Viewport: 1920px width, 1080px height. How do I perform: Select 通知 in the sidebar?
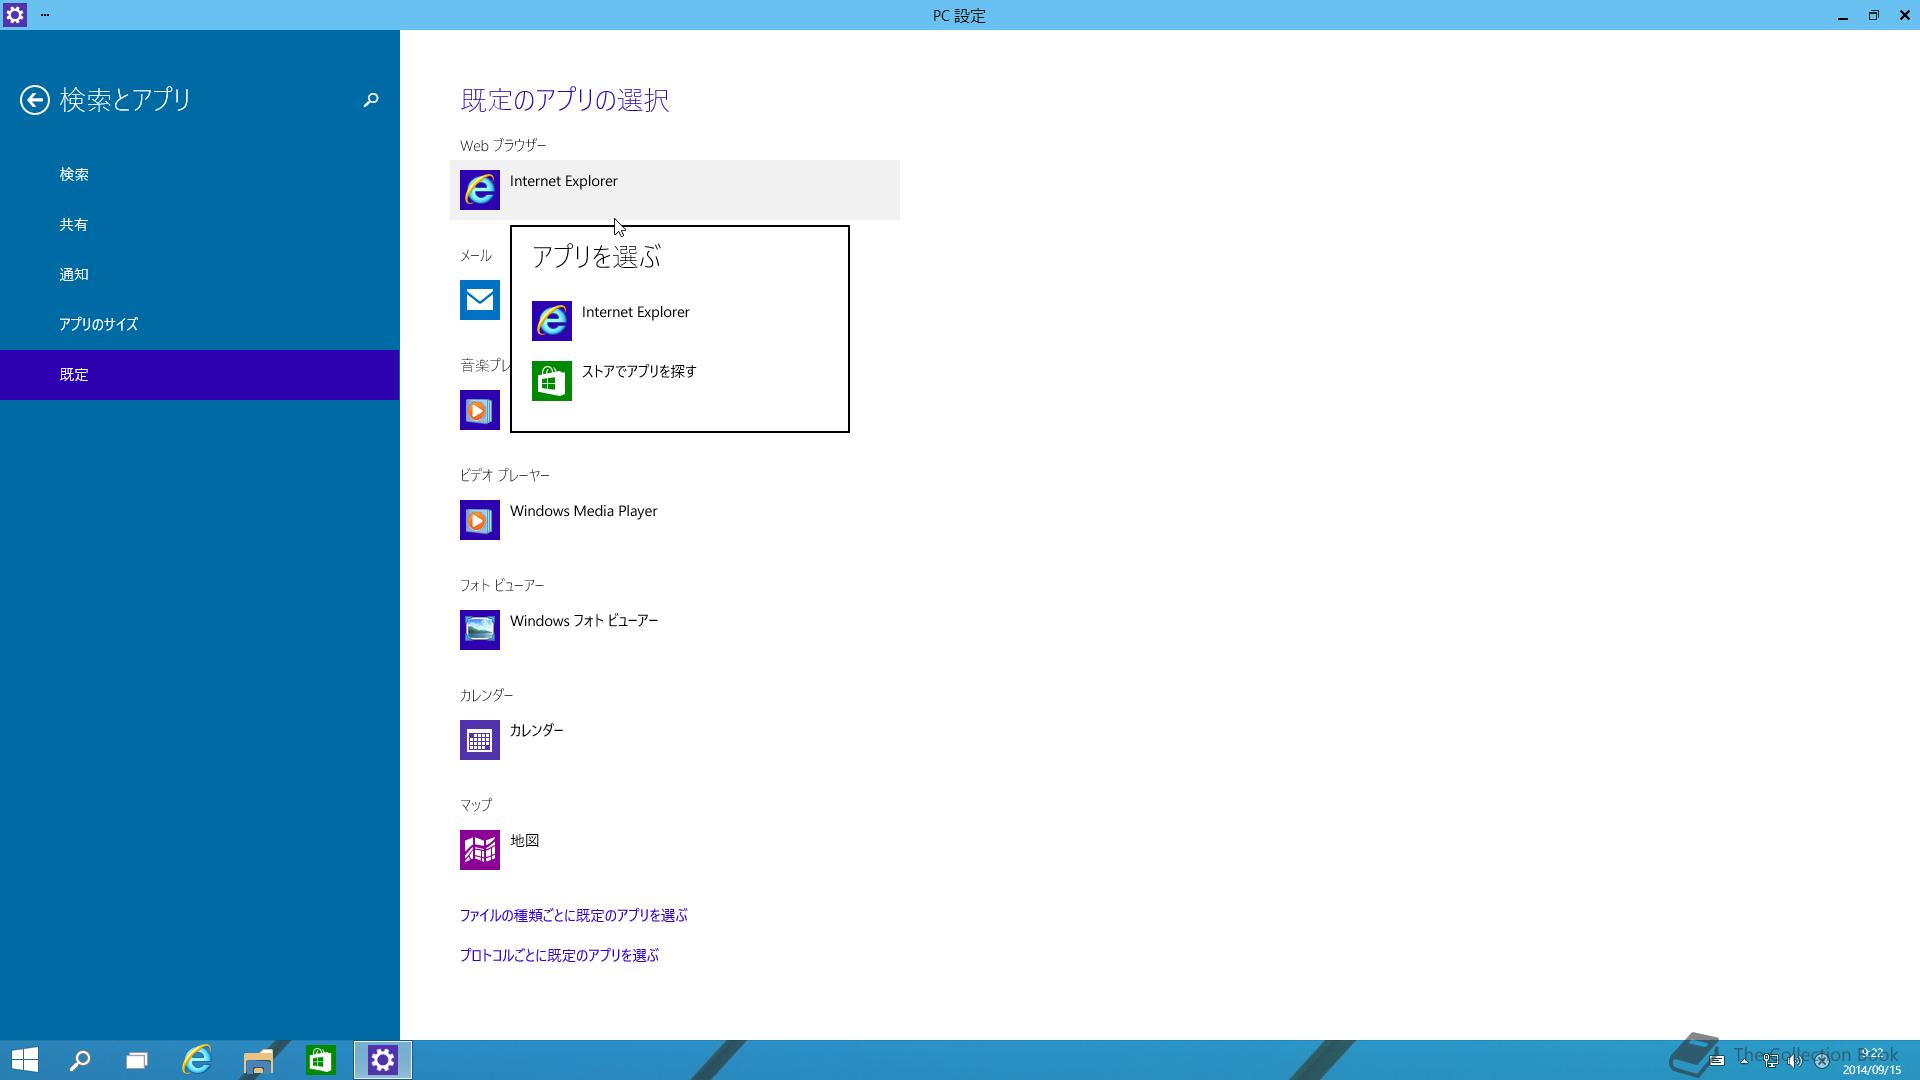click(74, 275)
